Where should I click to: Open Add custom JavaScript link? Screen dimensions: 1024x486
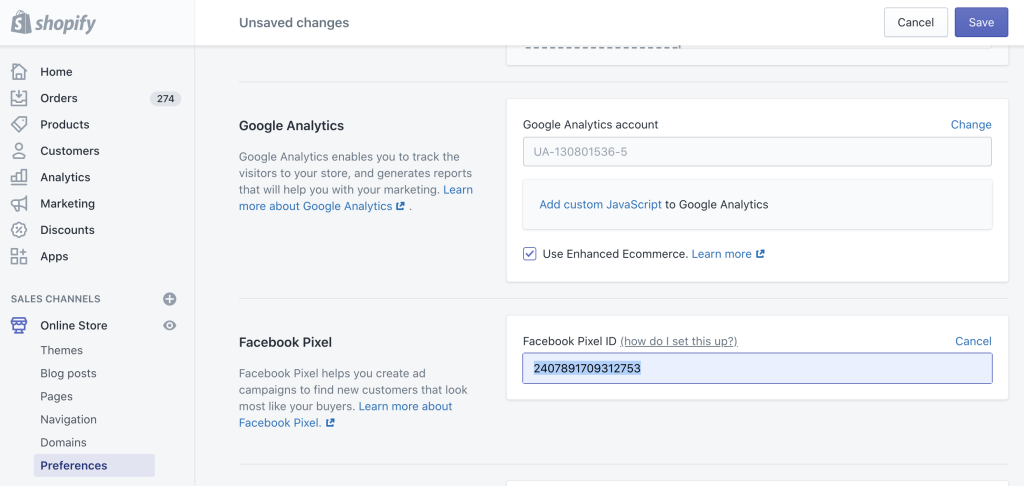pos(600,204)
